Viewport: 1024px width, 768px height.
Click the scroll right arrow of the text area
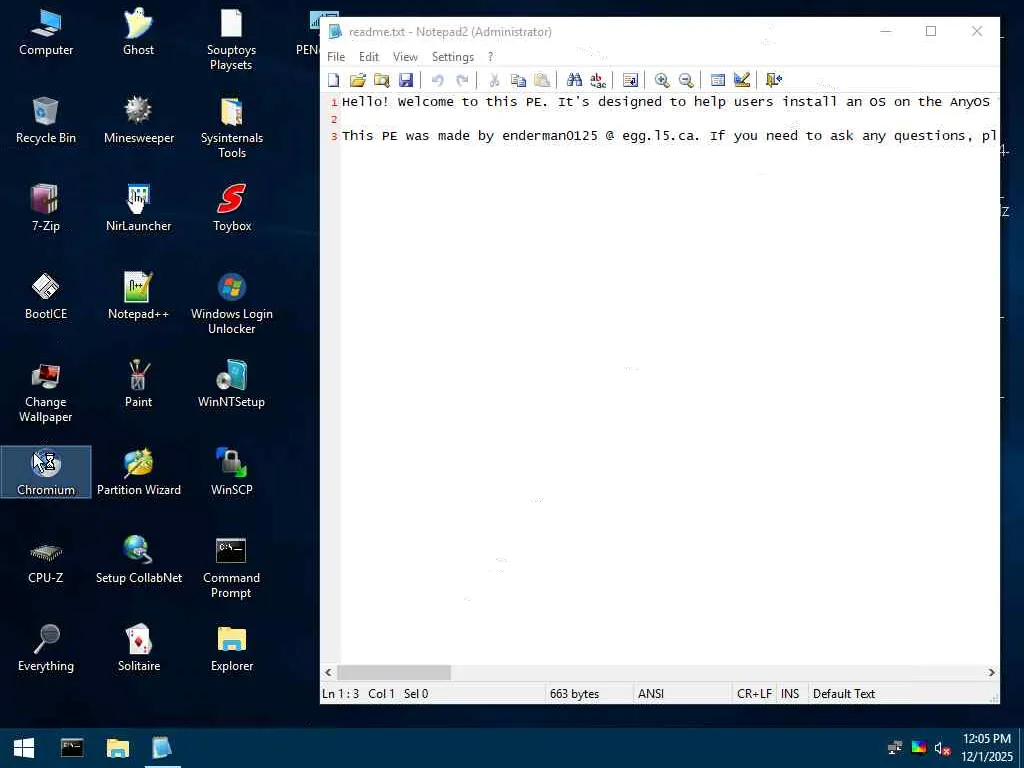pyautogui.click(x=991, y=672)
